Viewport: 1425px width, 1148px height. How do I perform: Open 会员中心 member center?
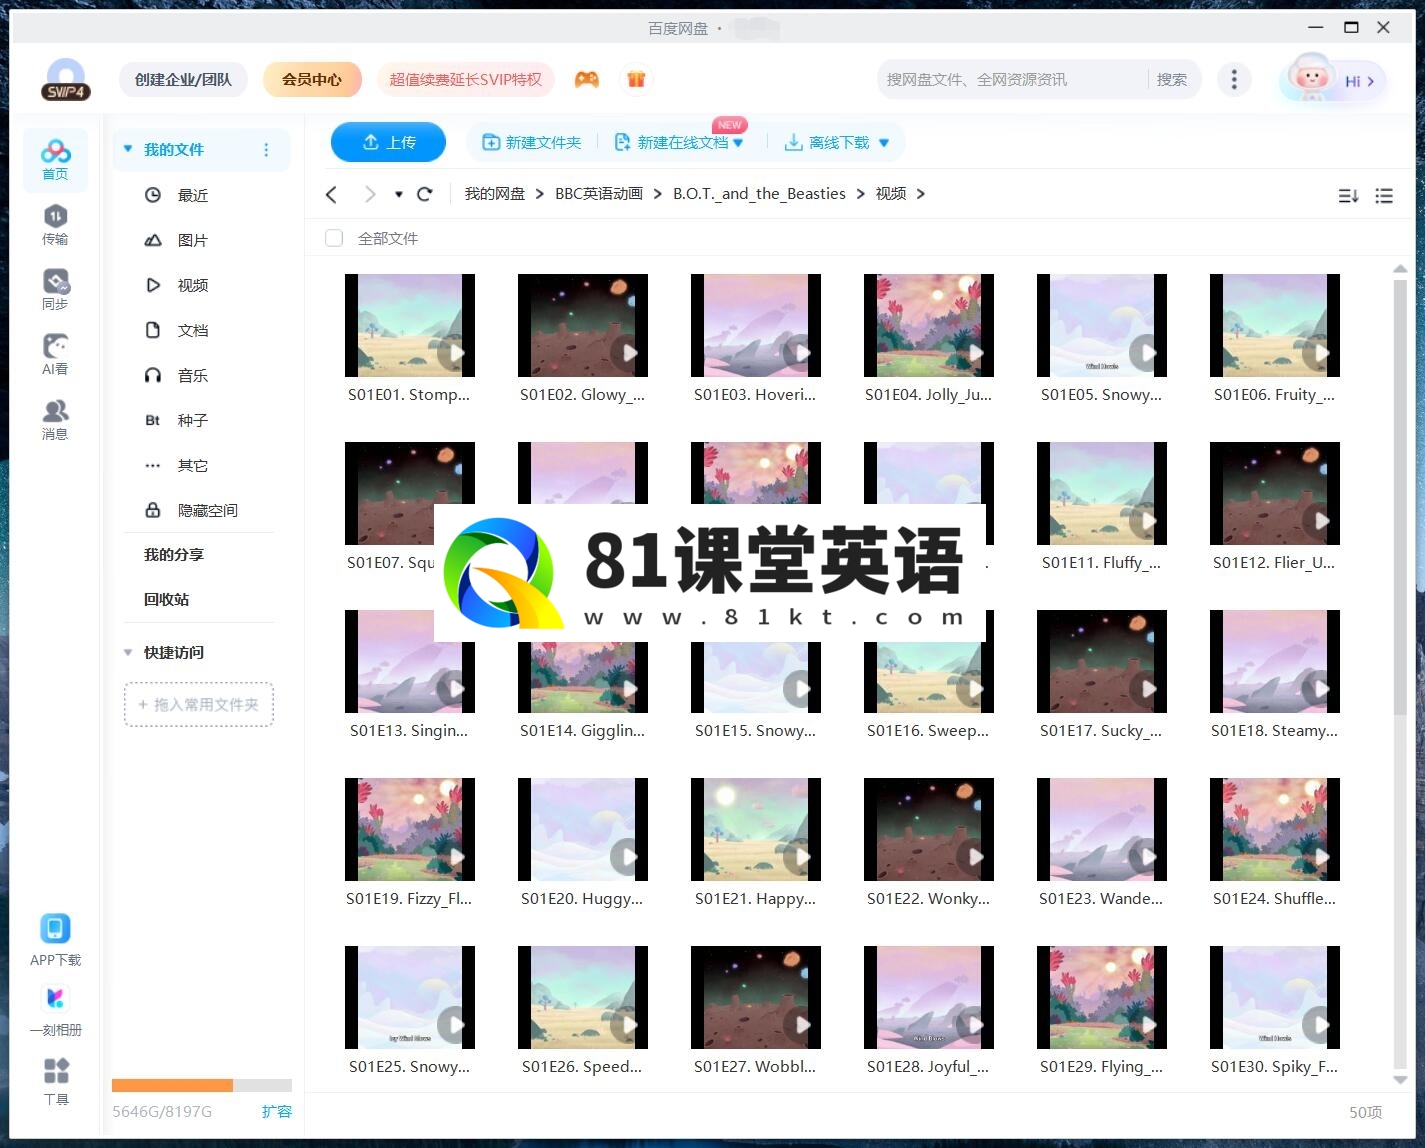click(312, 79)
